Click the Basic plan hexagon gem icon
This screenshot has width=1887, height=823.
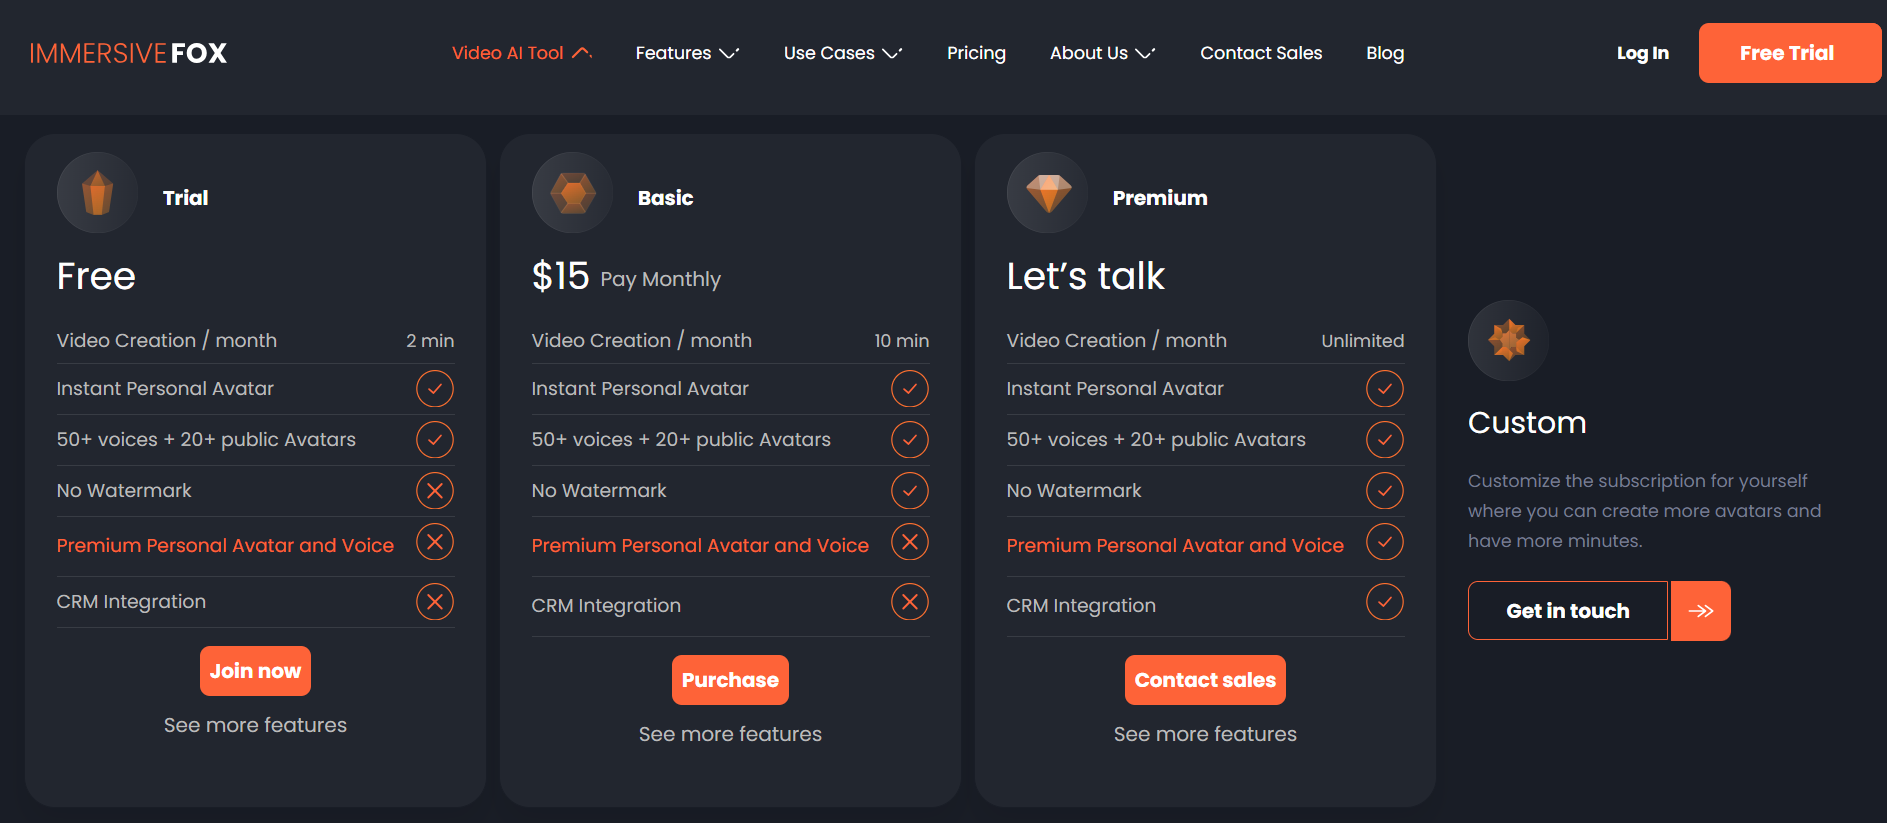click(x=572, y=193)
